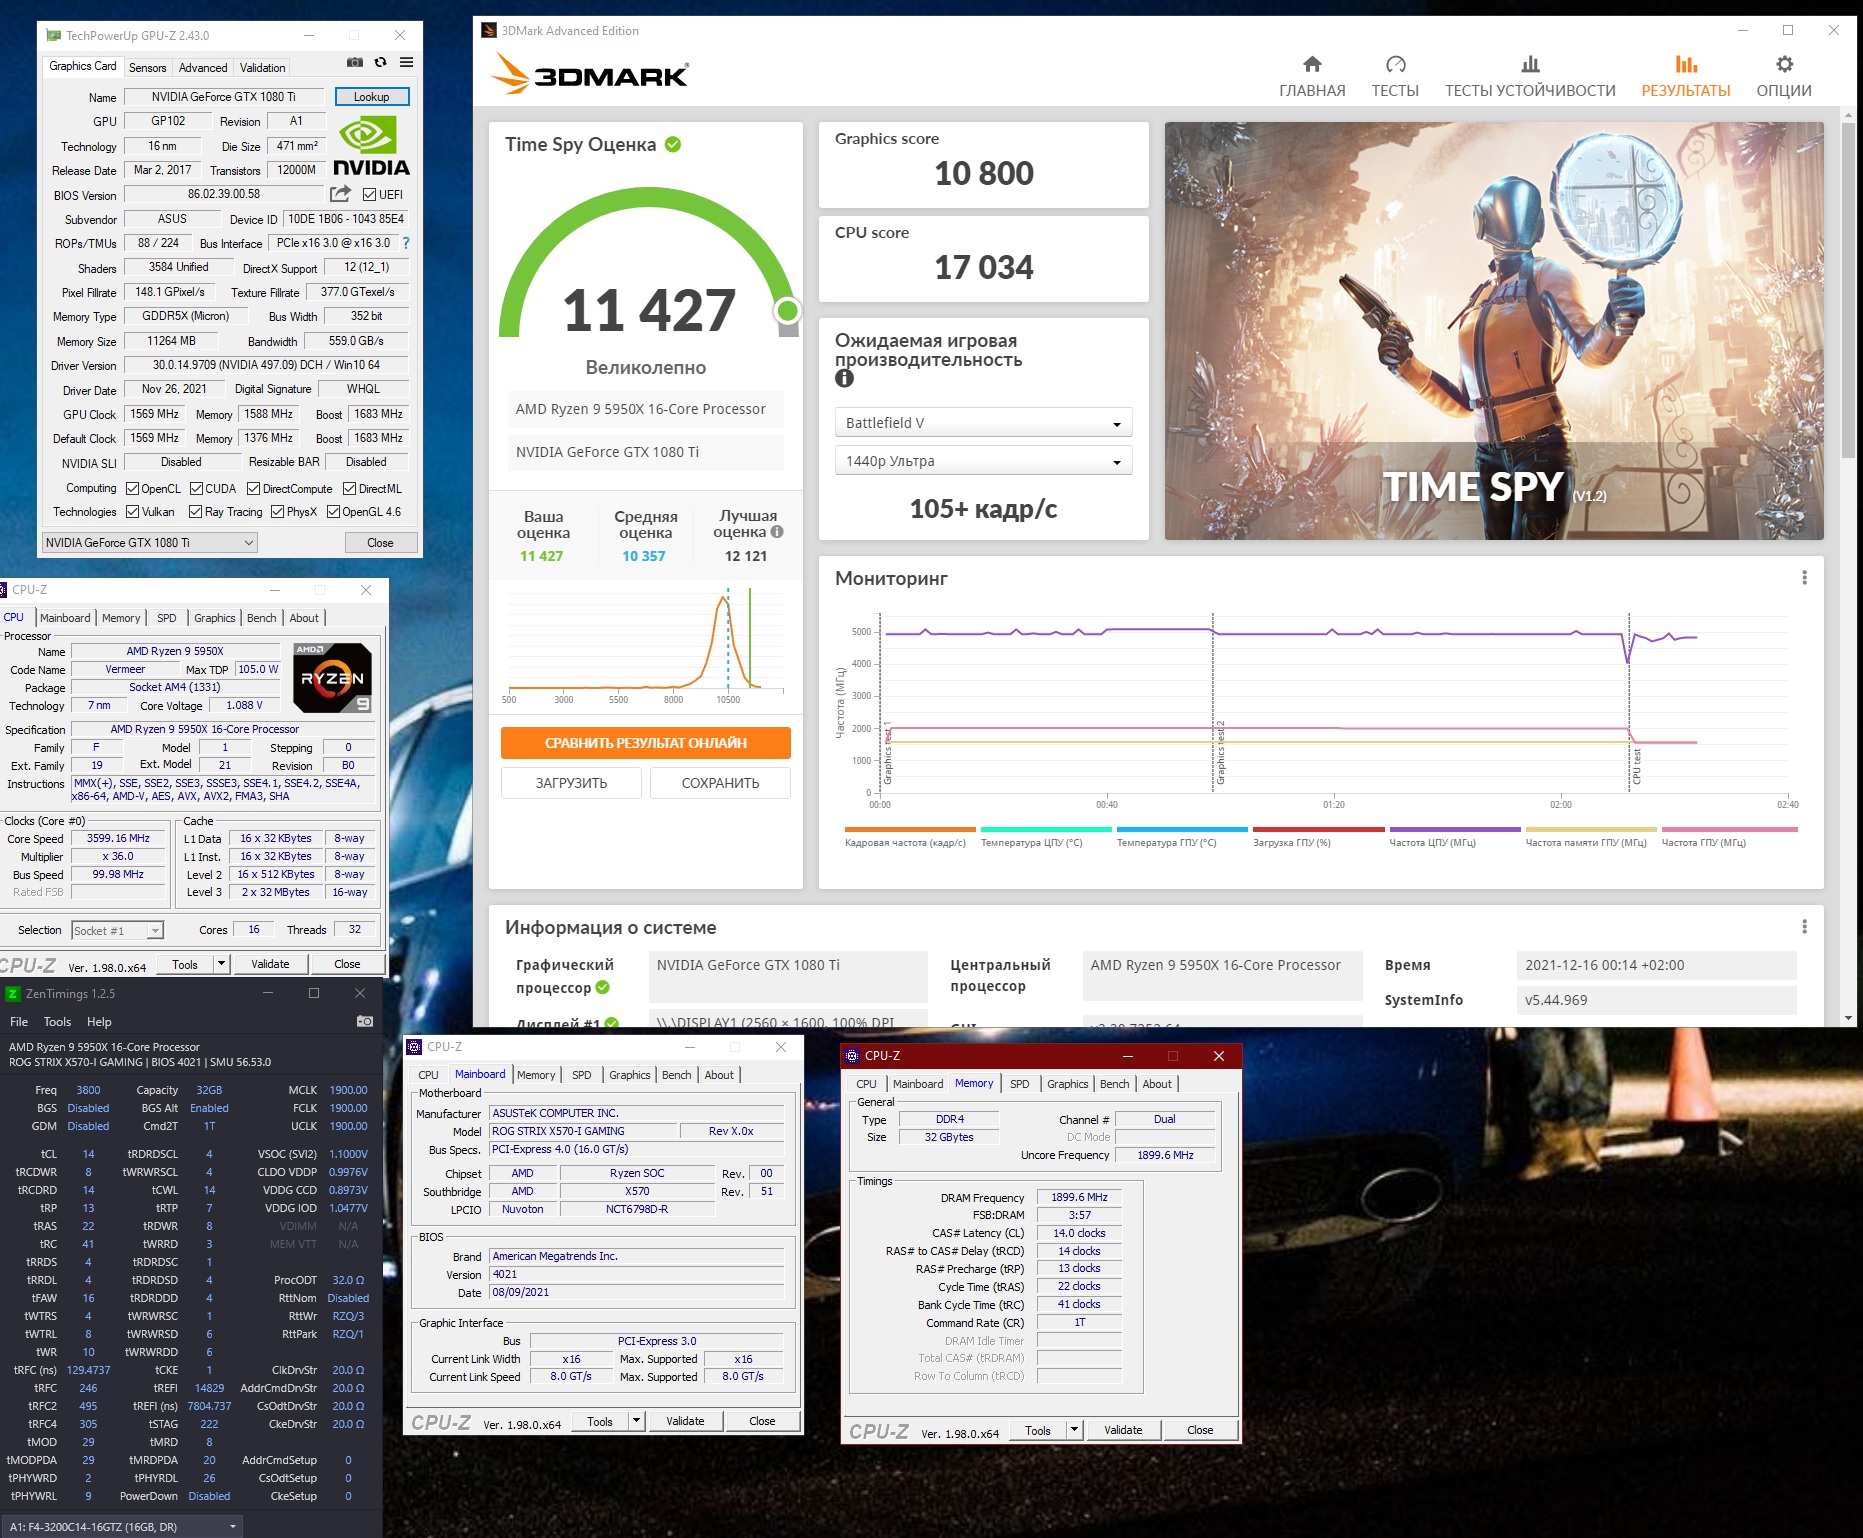Click the 3DMark logo in the header
Image resolution: width=1863 pixels, height=1538 pixels.
[589, 74]
